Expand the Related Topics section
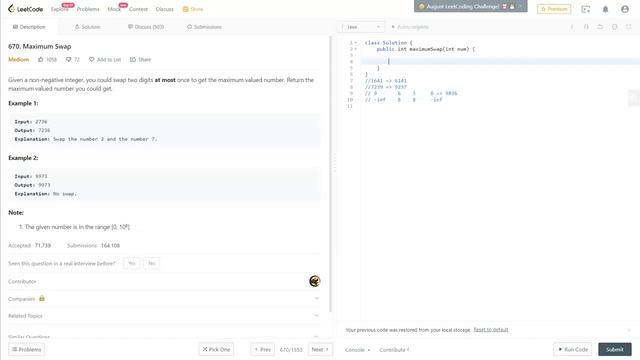The image size is (640, 360). coord(163,316)
